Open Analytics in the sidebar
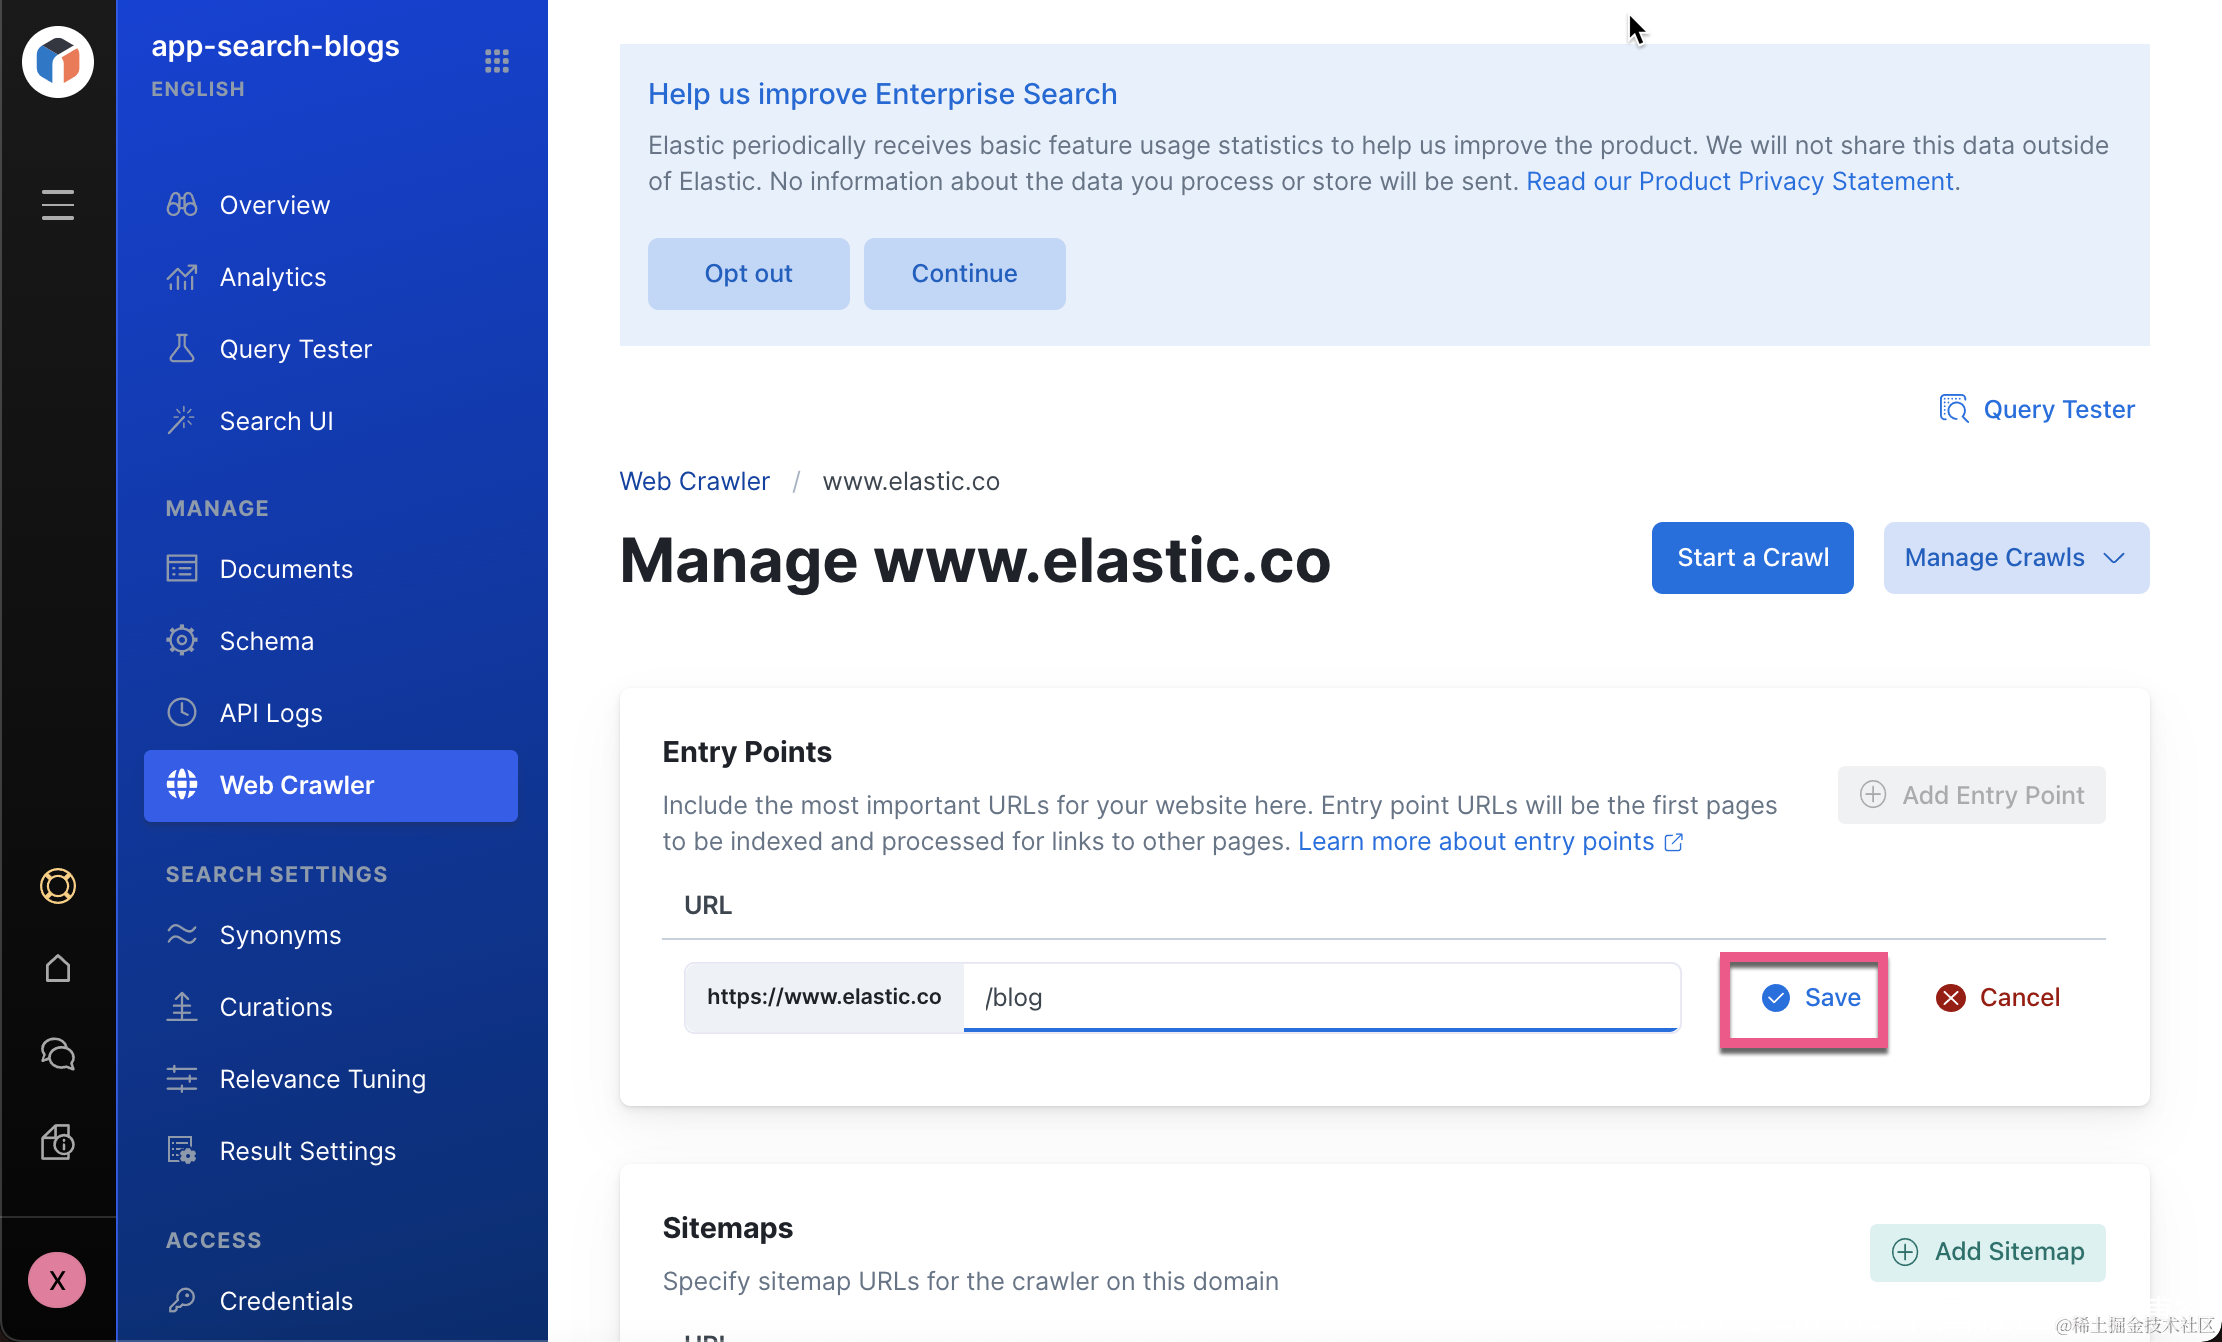 click(272, 277)
